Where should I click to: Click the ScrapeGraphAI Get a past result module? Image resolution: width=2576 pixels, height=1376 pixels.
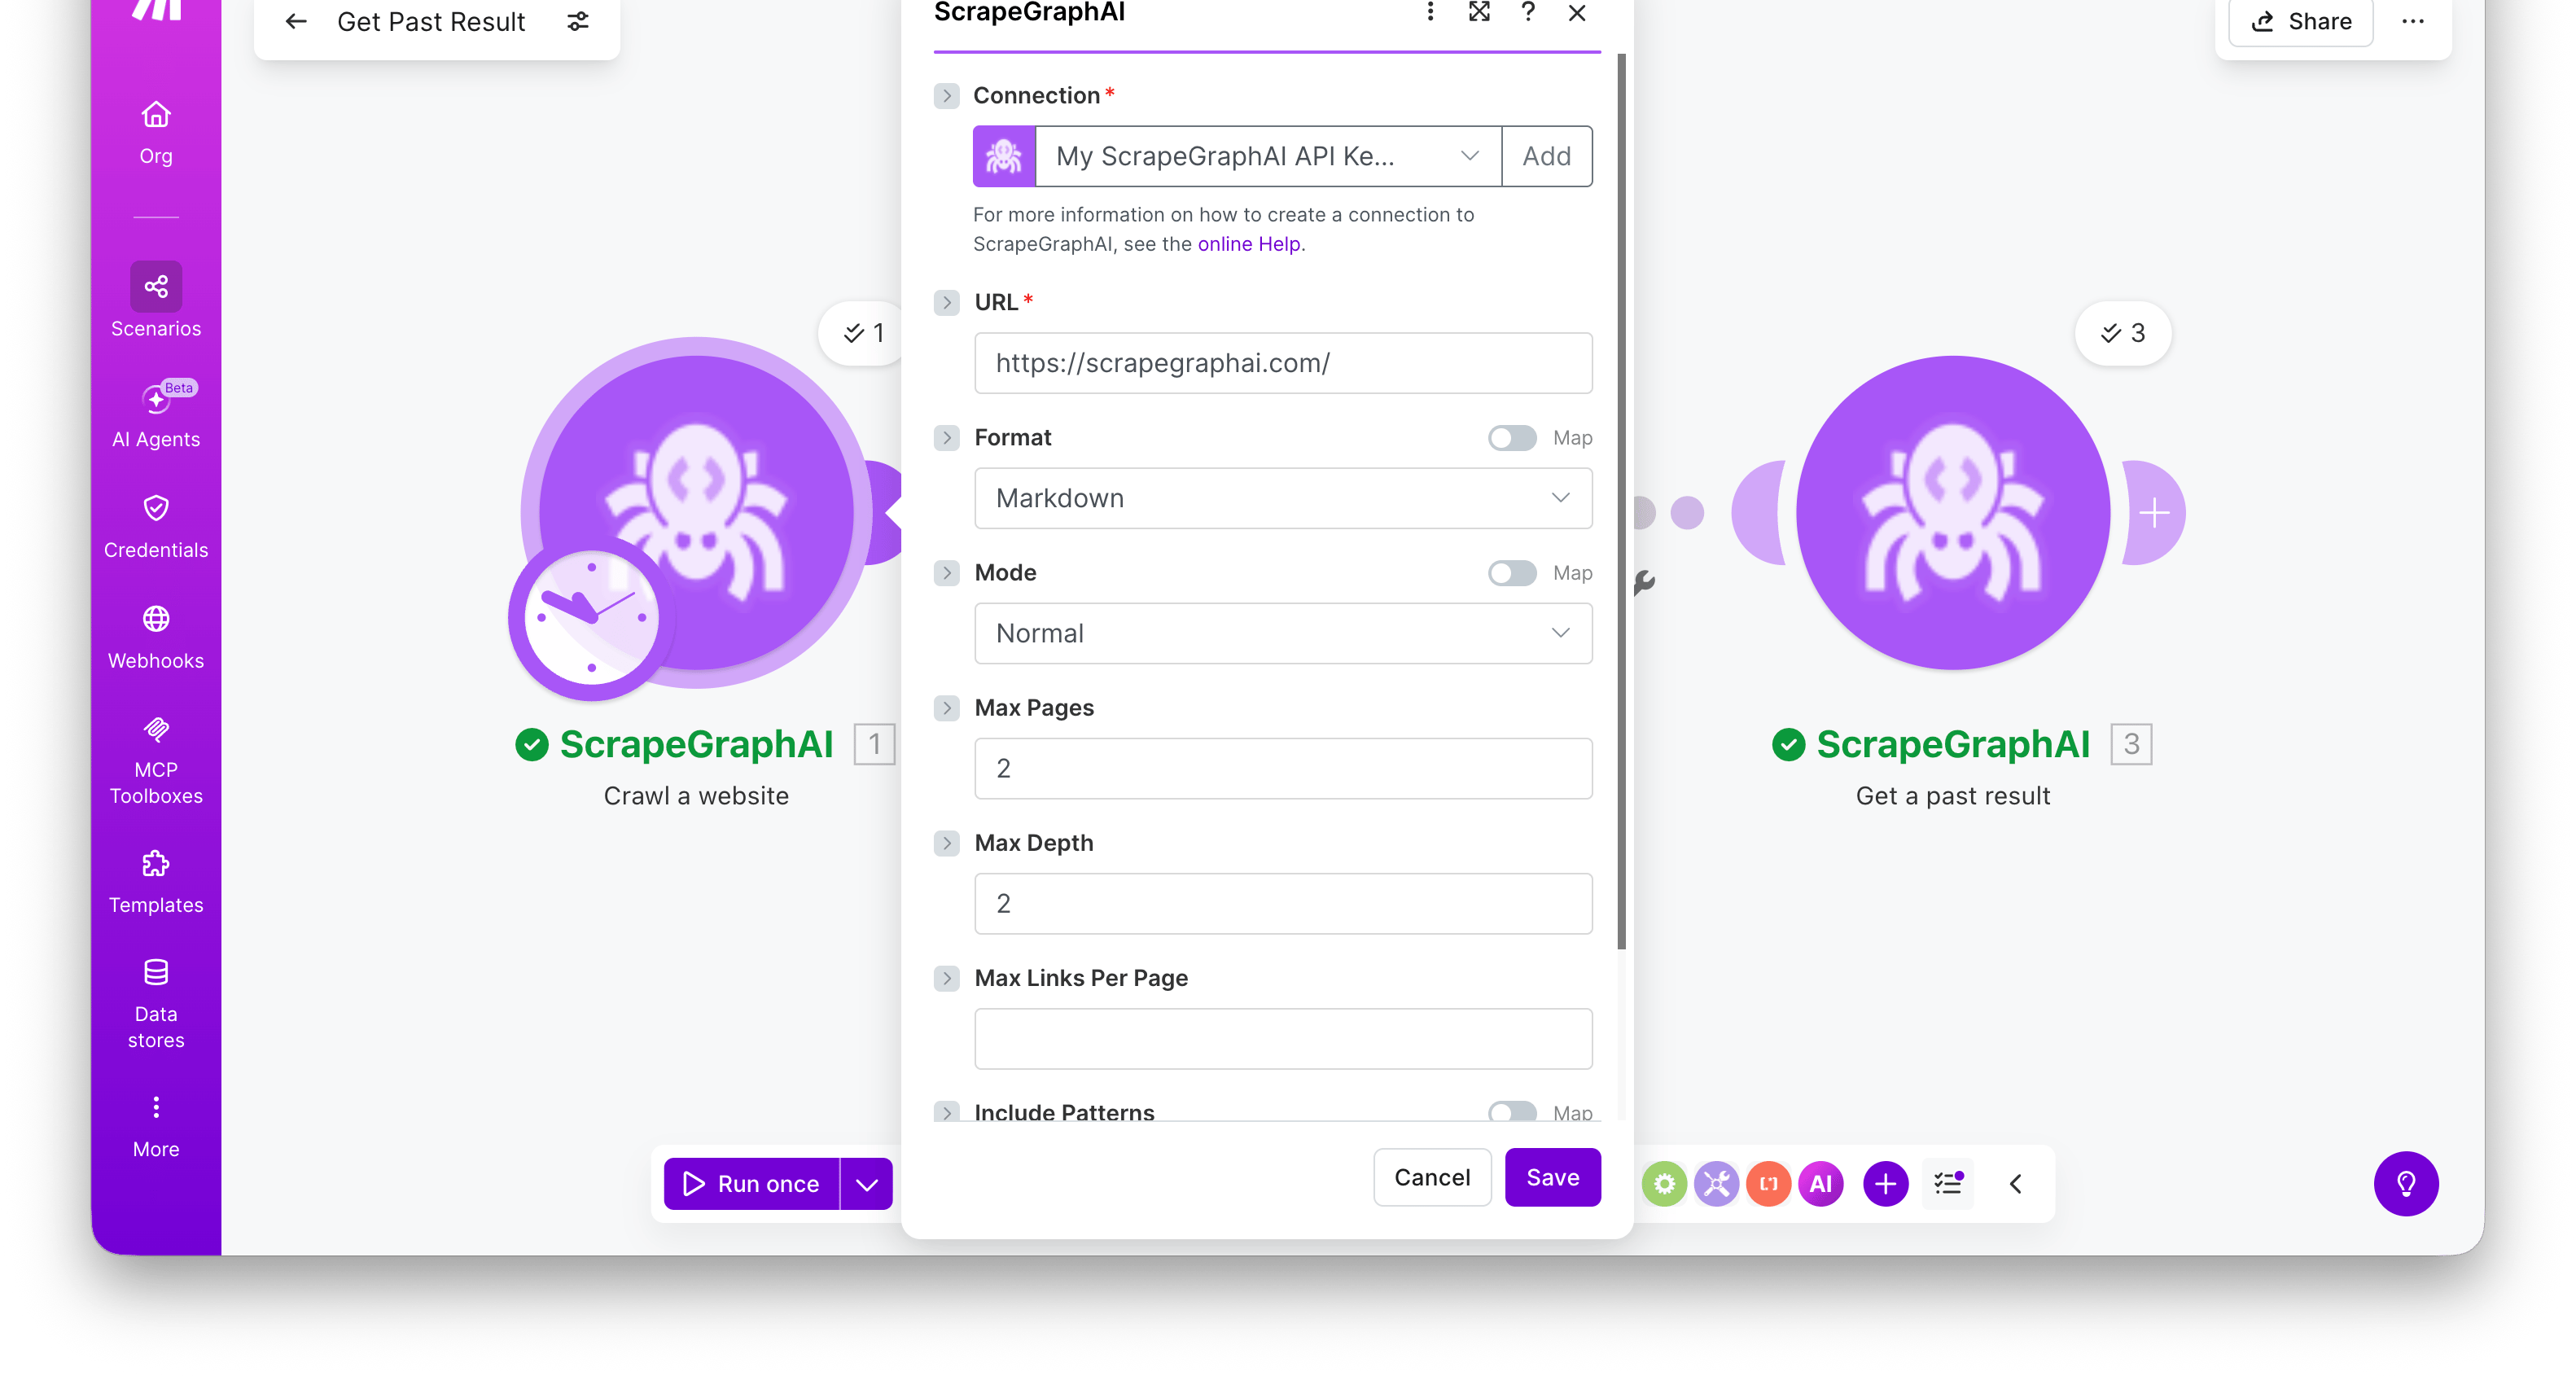(1953, 512)
